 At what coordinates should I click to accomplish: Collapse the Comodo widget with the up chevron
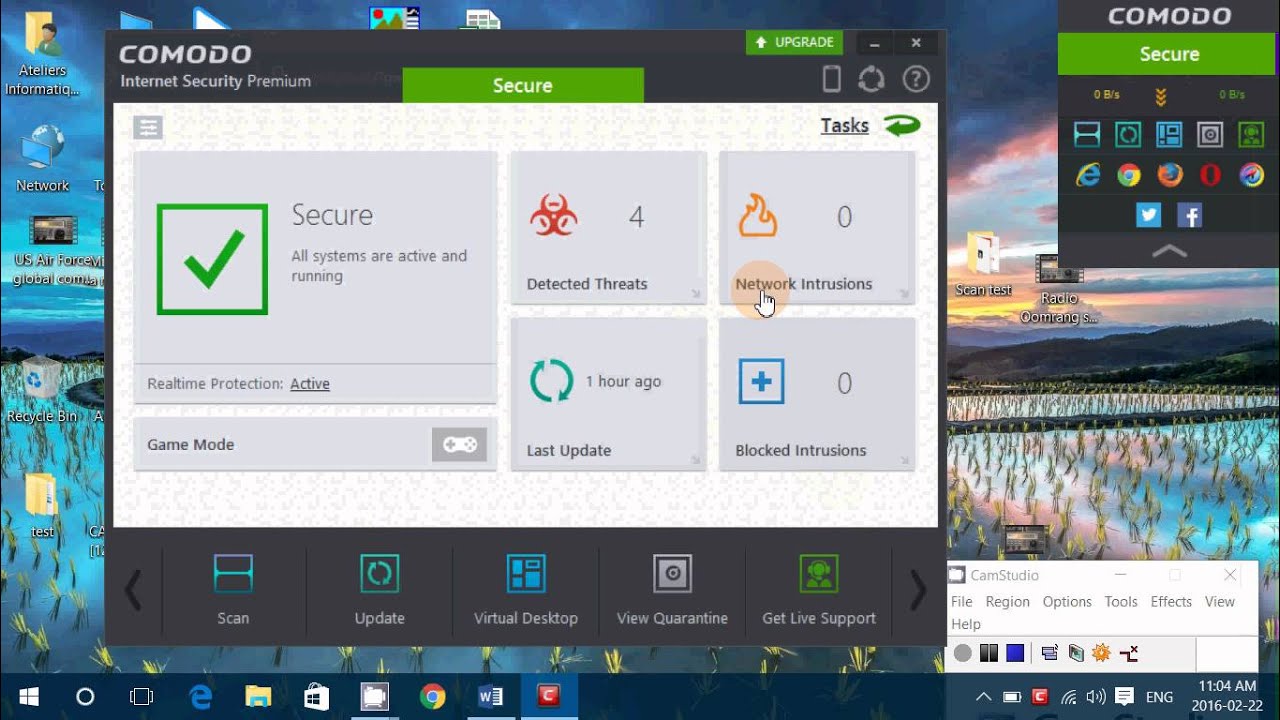(x=1169, y=251)
